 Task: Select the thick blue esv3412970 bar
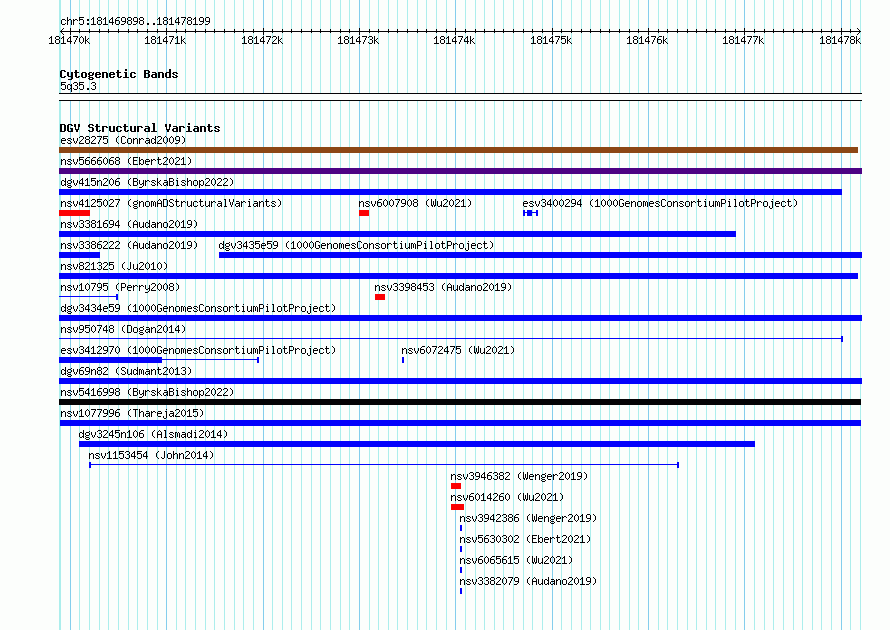111,360
